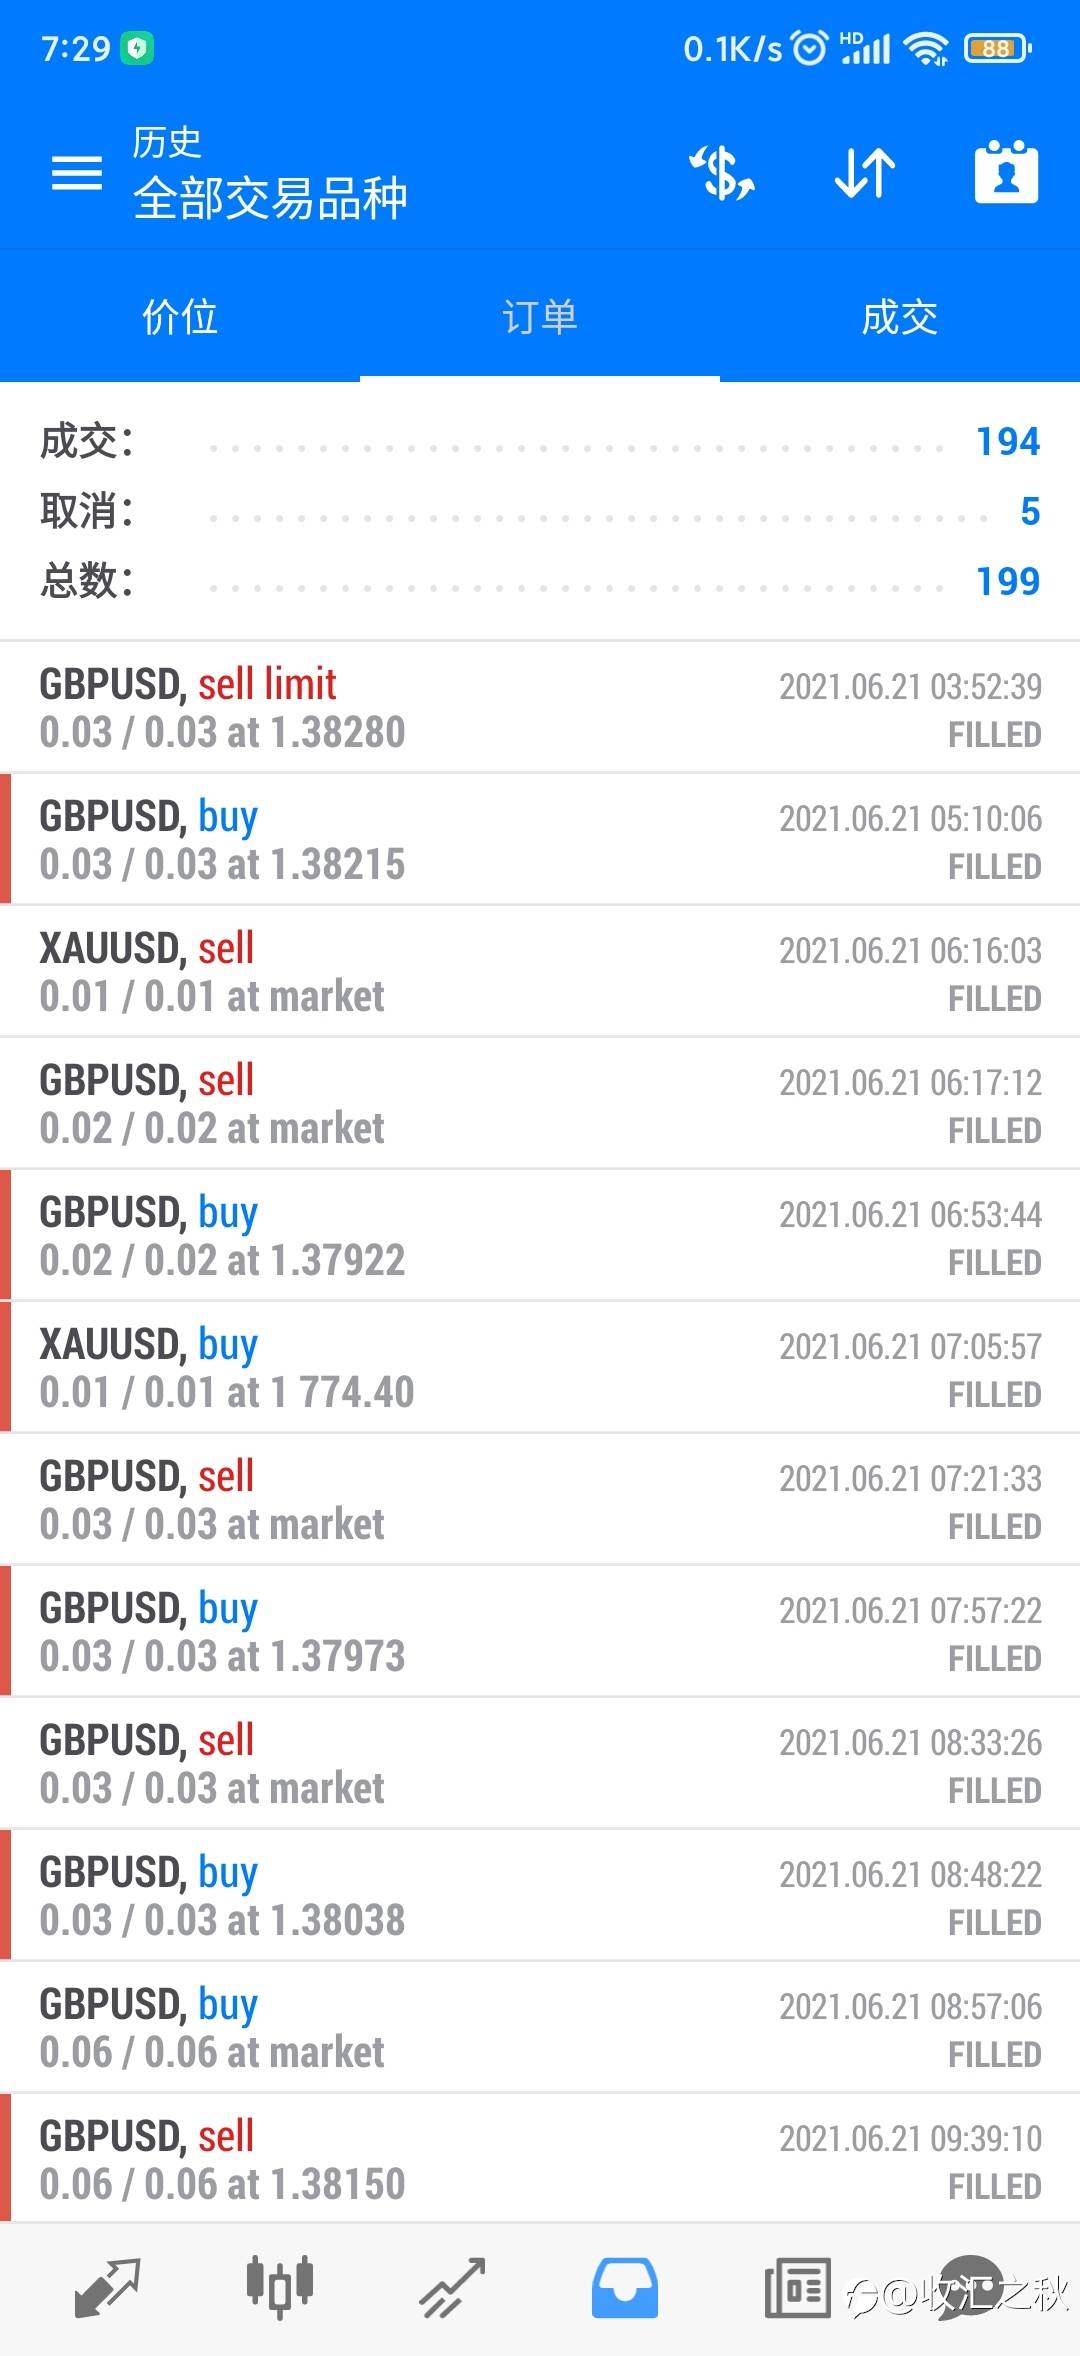Open the candlestick chart icon
Image resolution: width=1080 pixels, height=2356 pixels.
(x=280, y=2288)
